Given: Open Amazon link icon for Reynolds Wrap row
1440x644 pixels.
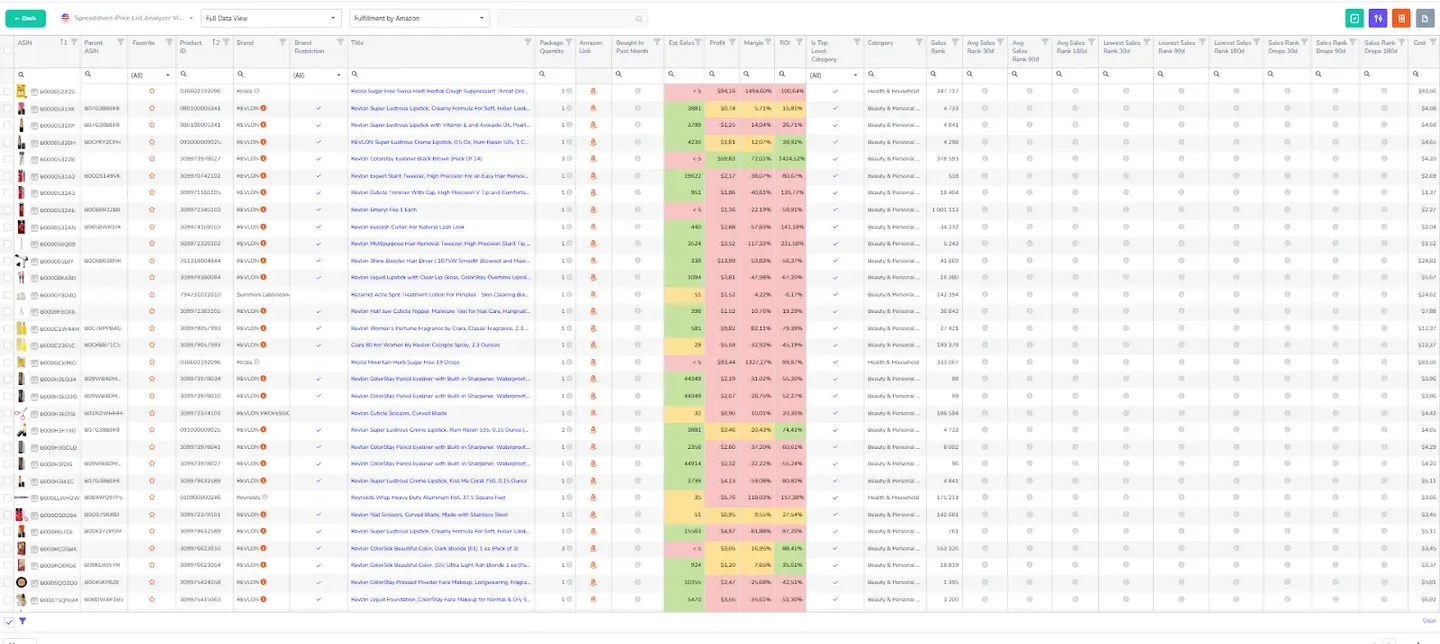Looking at the screenshot, I should coord(593,497).
